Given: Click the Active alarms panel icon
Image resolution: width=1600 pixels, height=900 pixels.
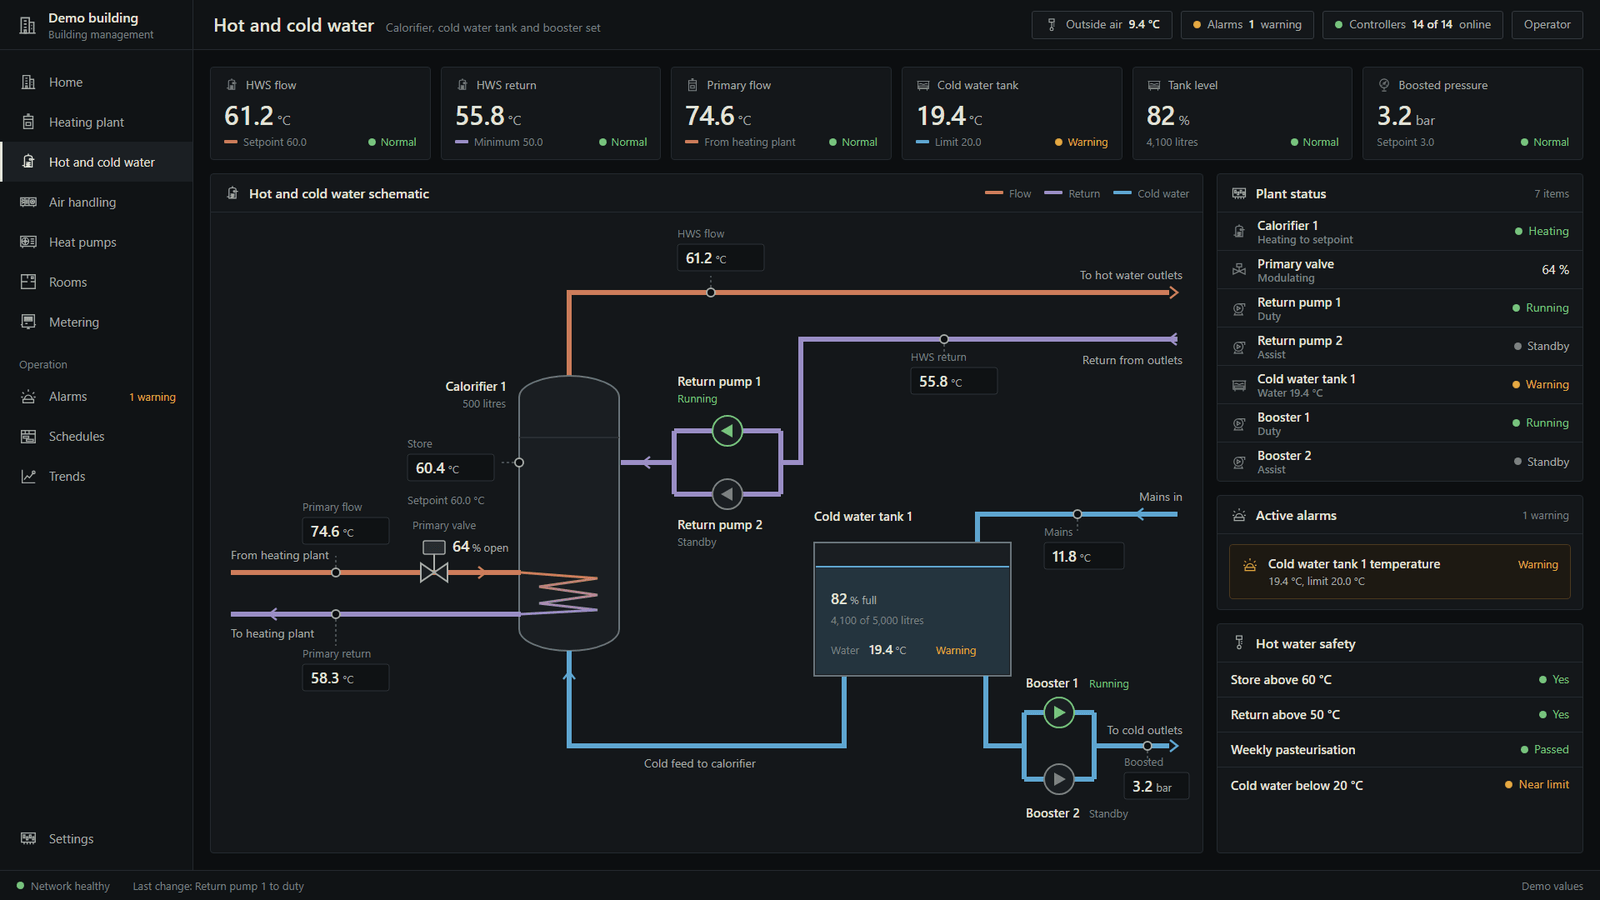Looking at the screenshot, I should 1239,516.
